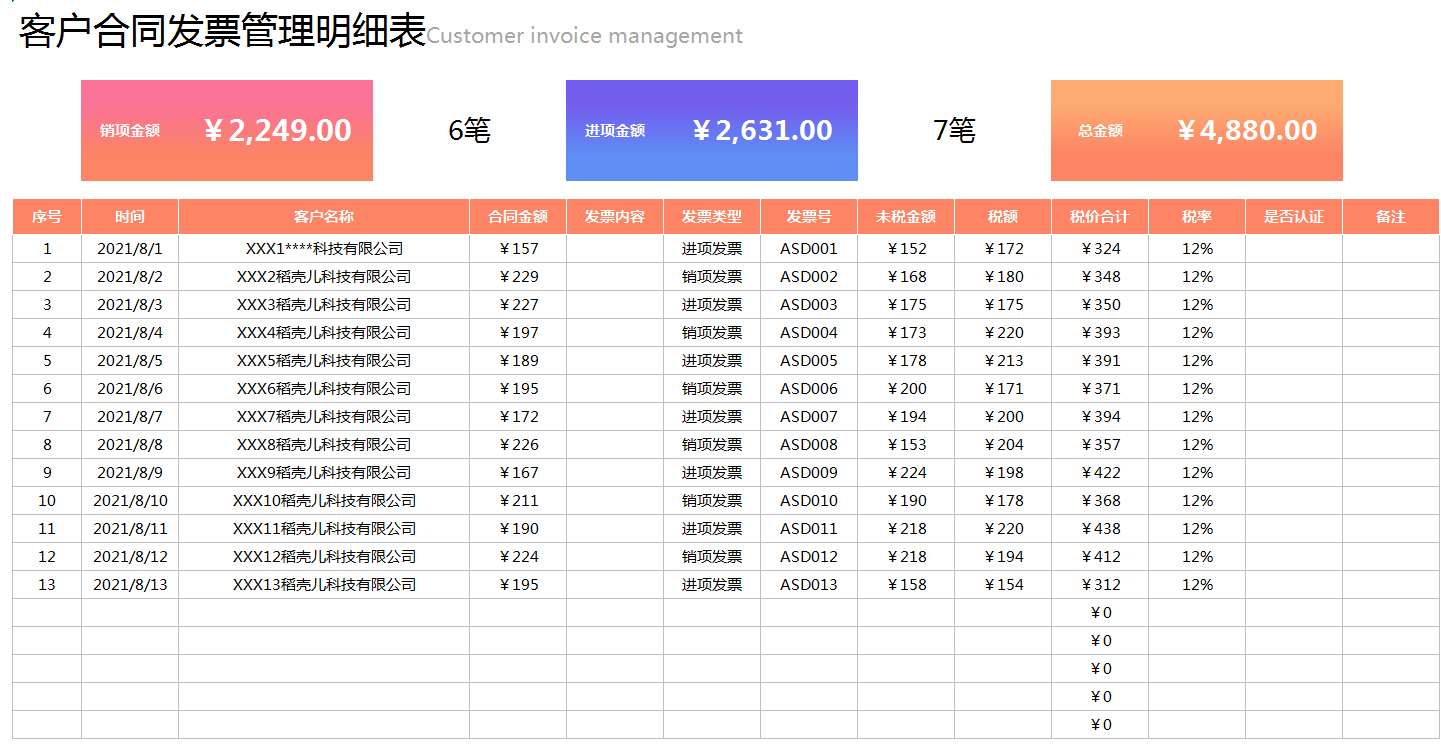Click the title 客户合同发票管理明细表
1441x747 pixels.
pyautogui.click(x=222, y=32)
